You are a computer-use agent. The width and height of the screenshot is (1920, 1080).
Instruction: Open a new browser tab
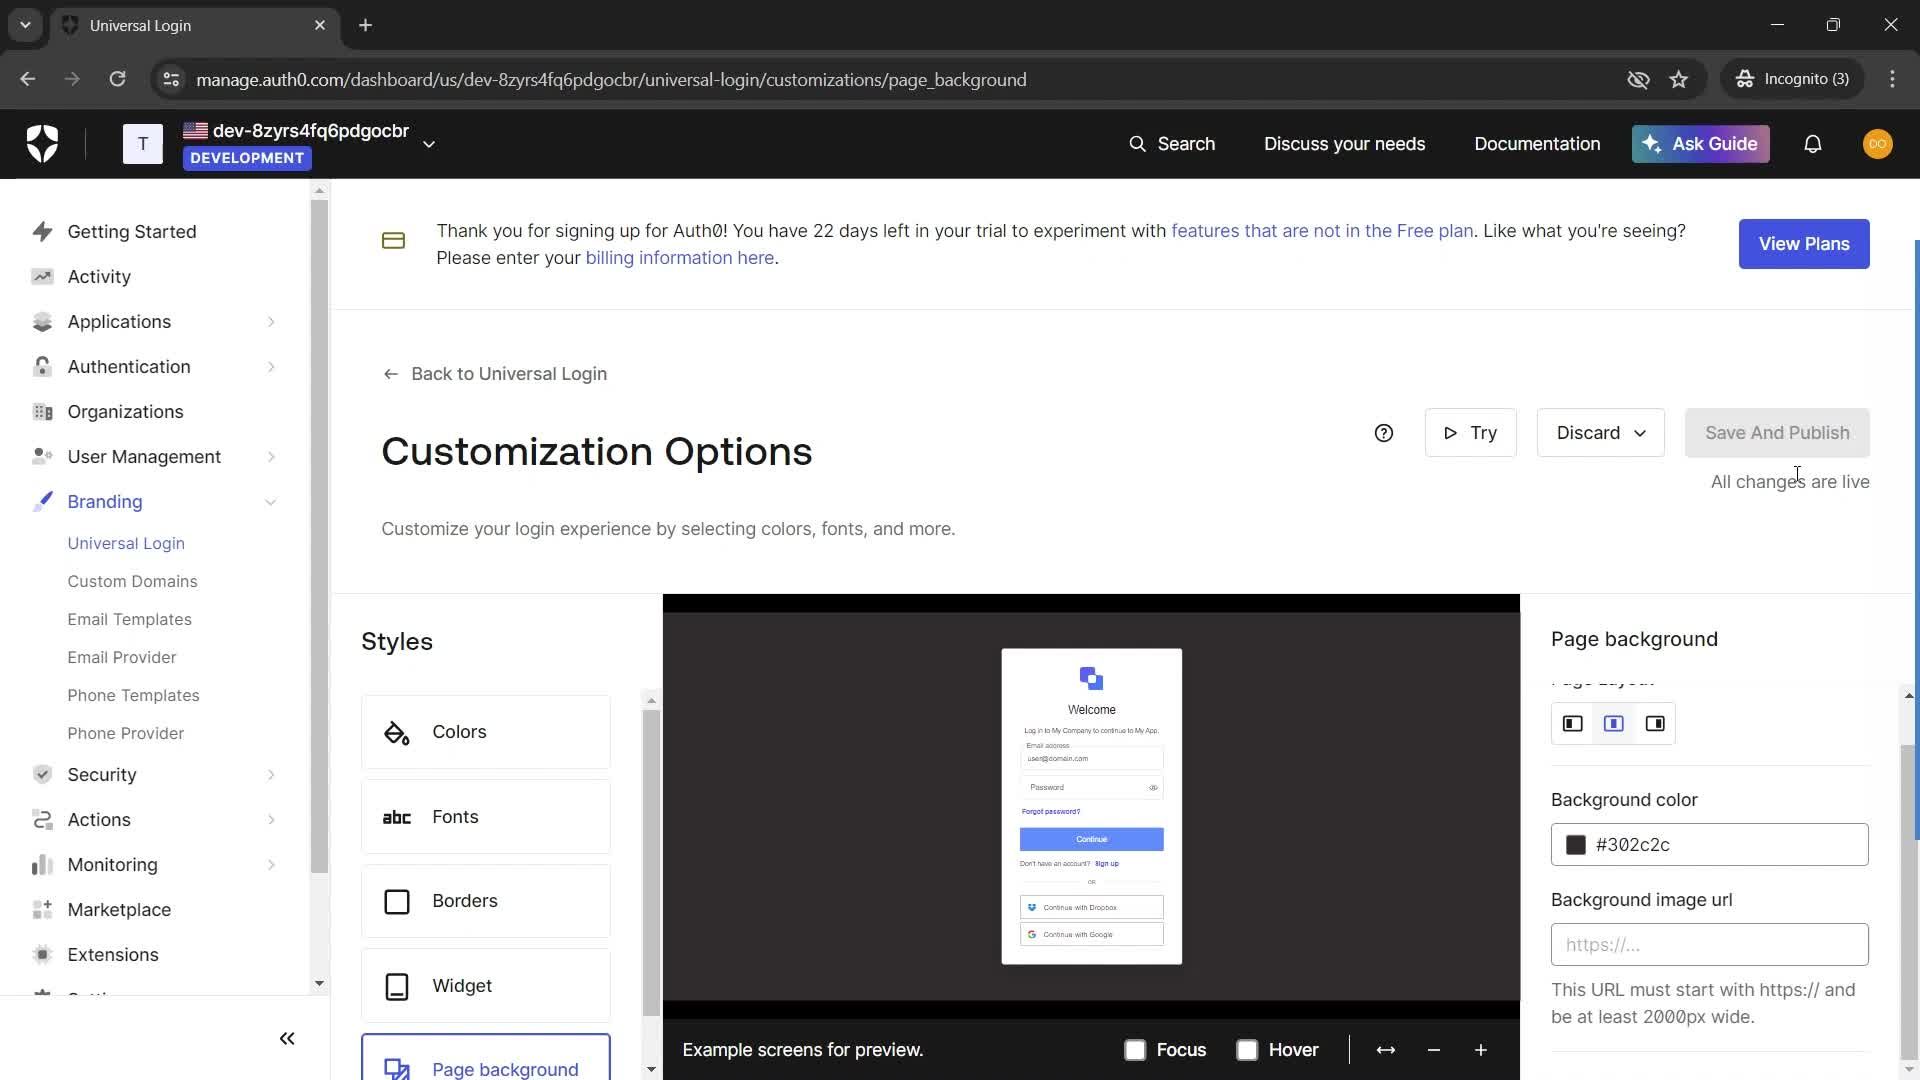[366, 25]
